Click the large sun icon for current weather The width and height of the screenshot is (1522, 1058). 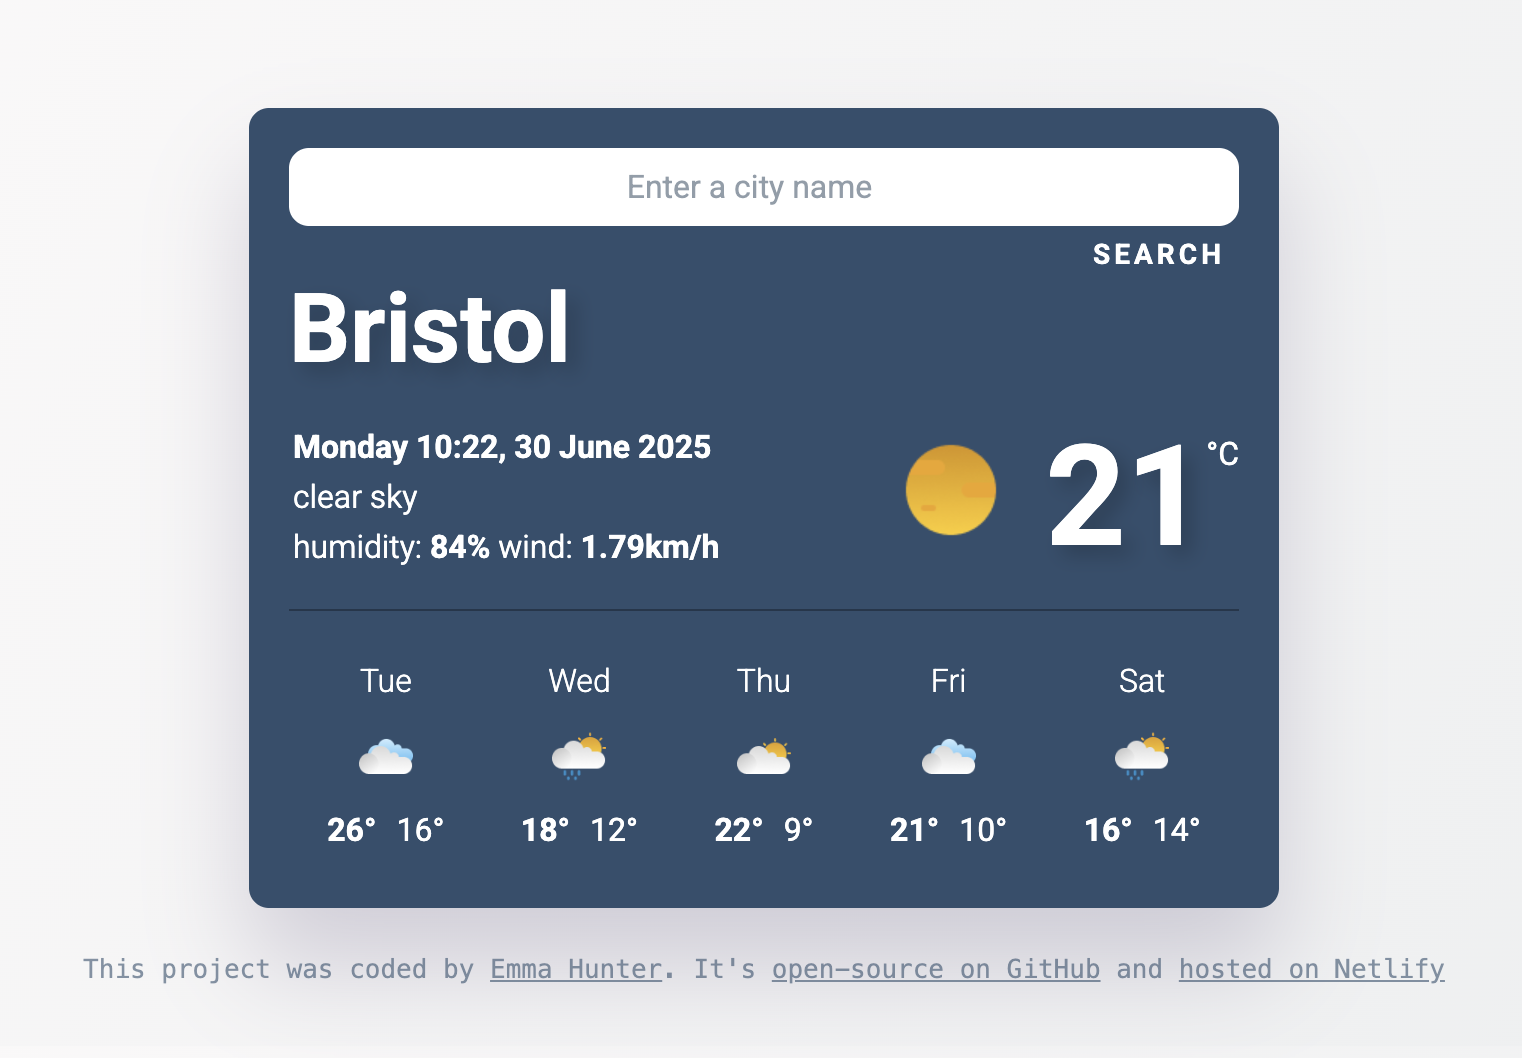click(x=950, y=490)
